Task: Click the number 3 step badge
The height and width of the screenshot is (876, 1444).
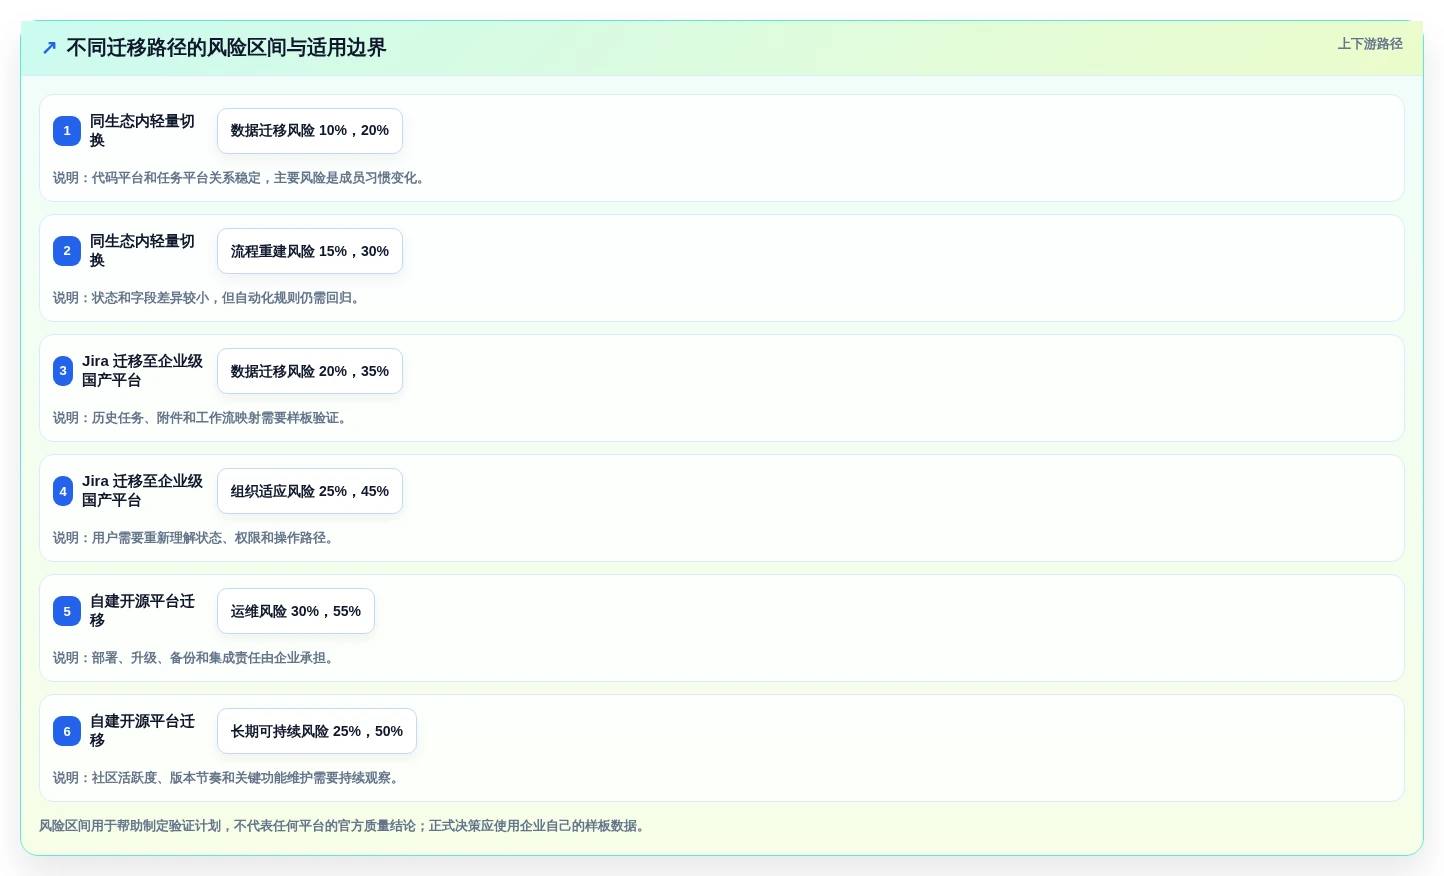Action: tap(63, 371)
